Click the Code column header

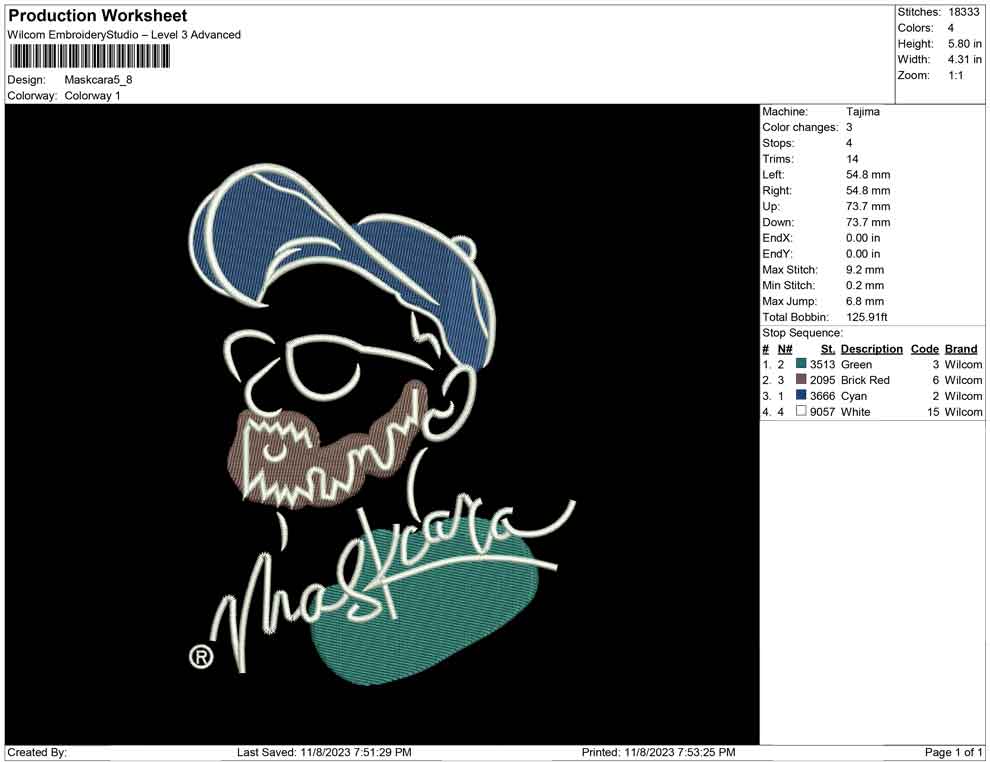925,349
